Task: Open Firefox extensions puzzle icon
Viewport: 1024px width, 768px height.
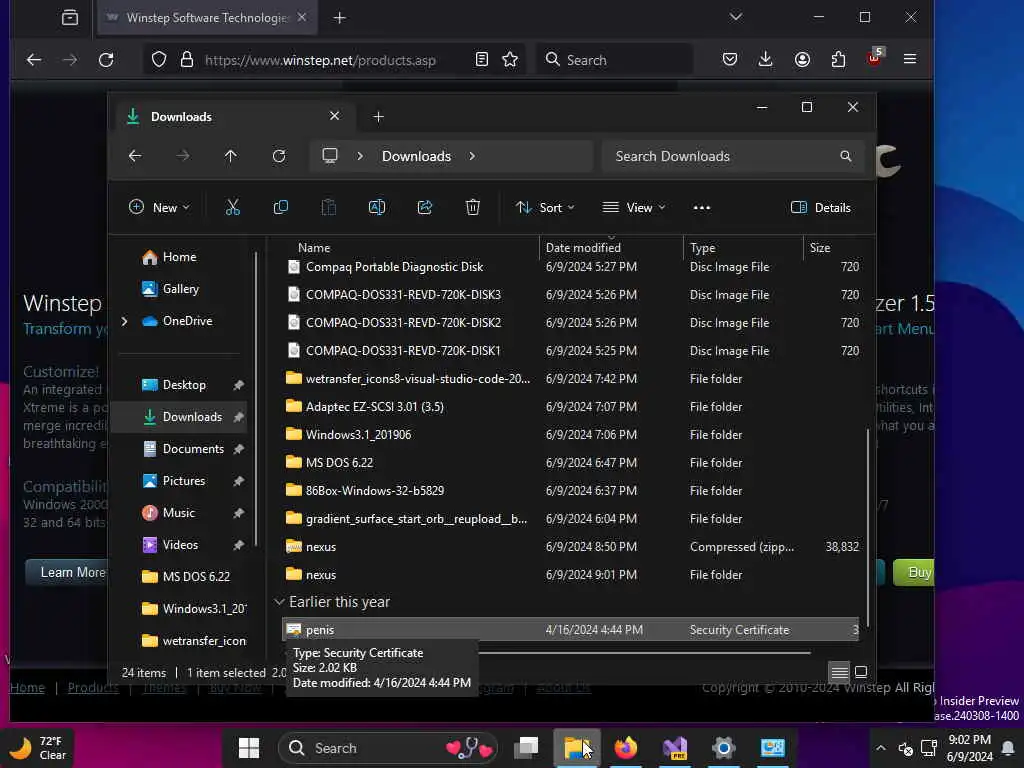Action: coord(839,60)
